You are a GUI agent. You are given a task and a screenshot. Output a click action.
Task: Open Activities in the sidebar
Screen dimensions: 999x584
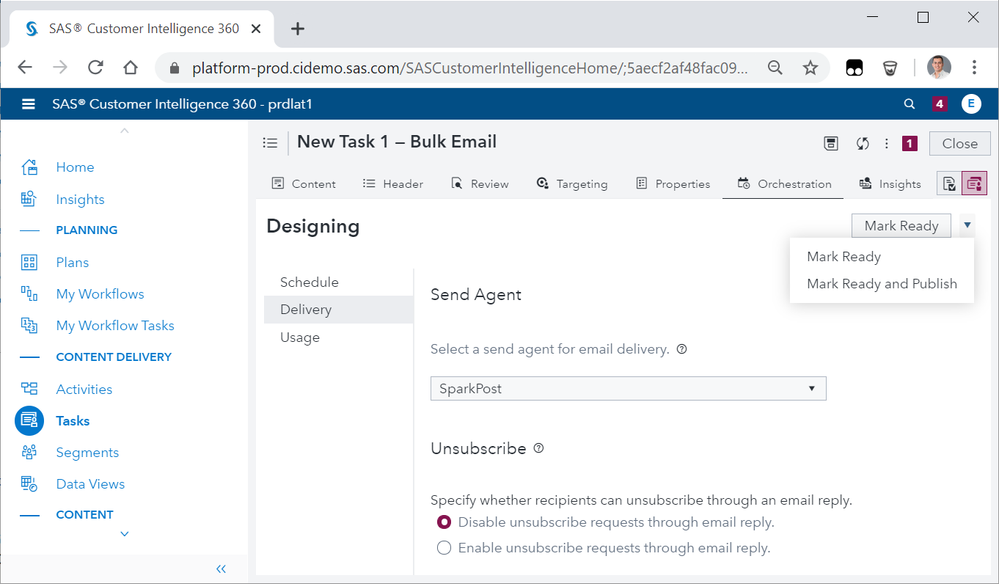click(x=84, y=389)
